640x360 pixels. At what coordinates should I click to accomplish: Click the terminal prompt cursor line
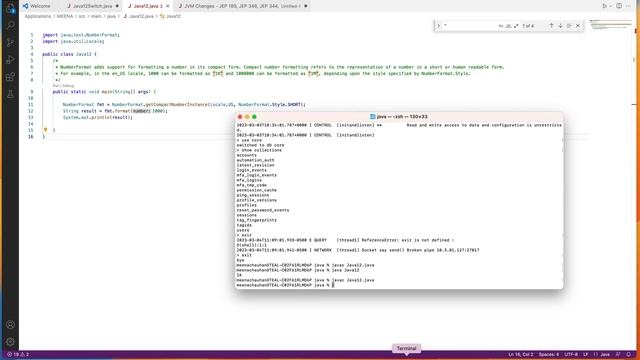click(285, 285)
